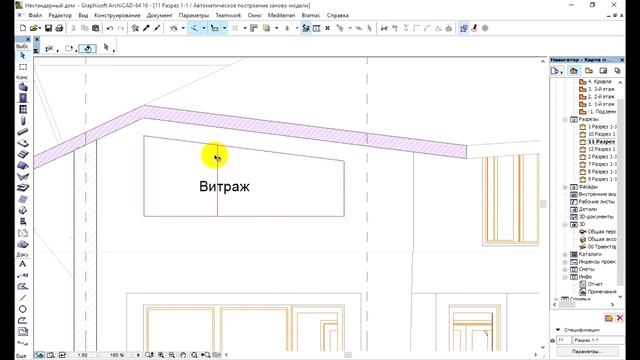Select the Wall tool in toolbox
640x360 pixels.
coord(23,87)
